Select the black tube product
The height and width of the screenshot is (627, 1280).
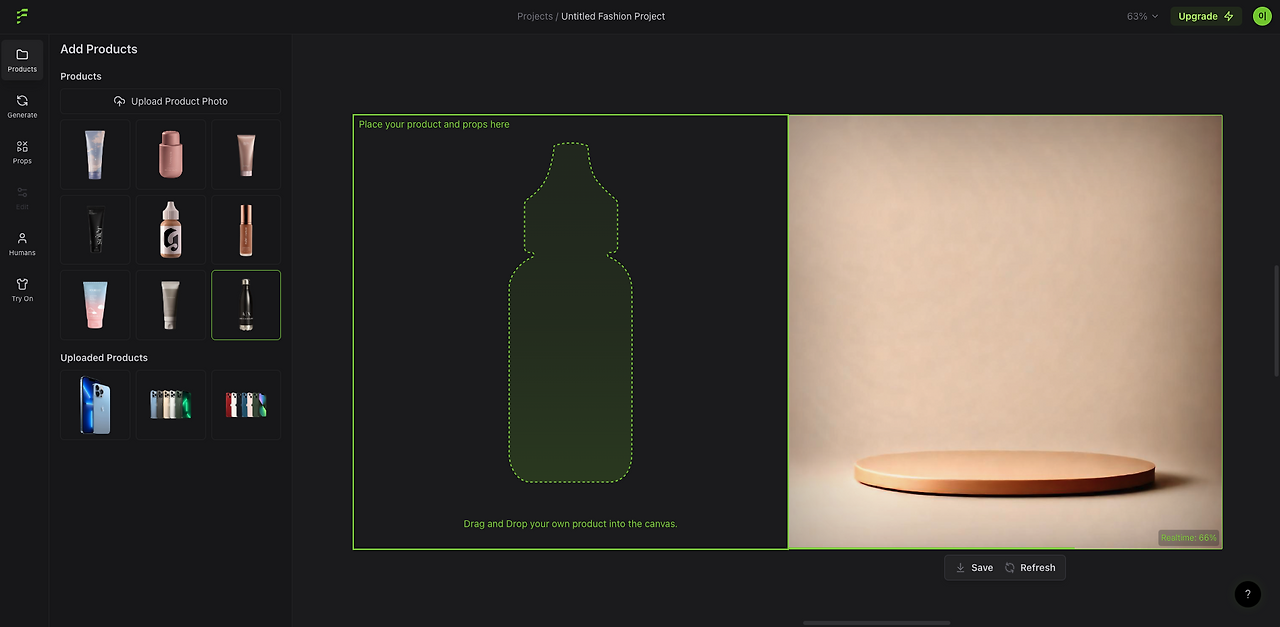[95, 230]
